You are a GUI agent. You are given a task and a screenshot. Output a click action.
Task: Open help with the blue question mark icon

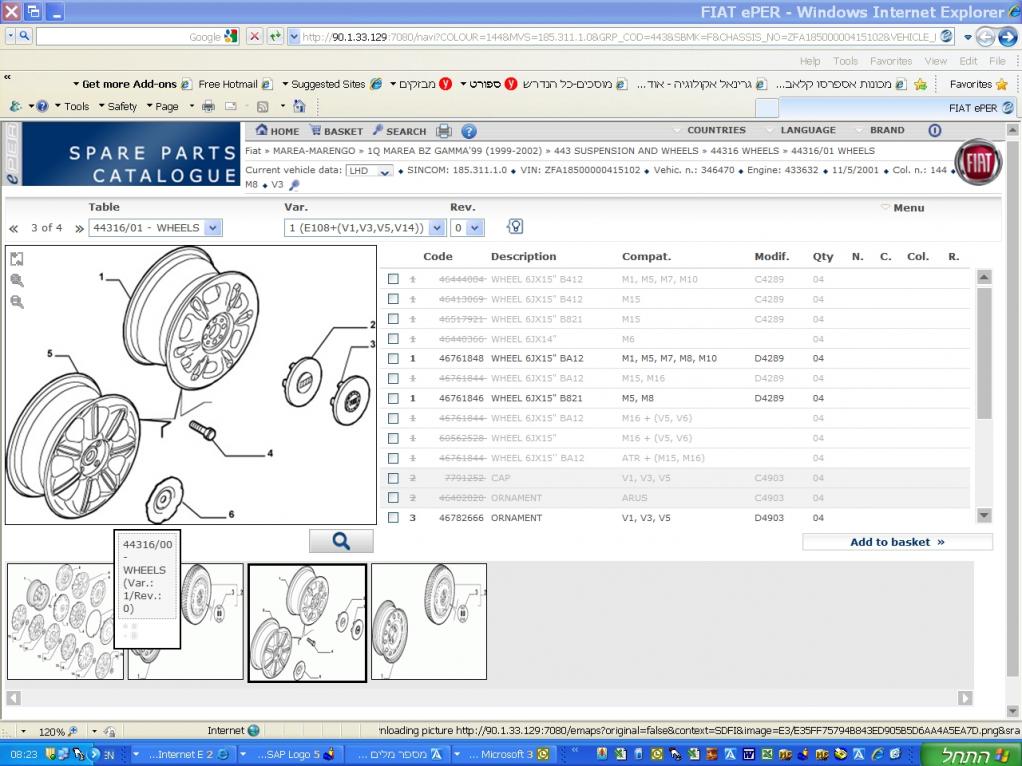[469, 131]
